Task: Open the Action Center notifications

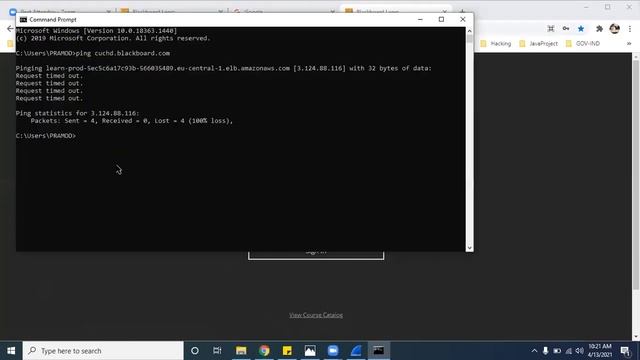Action: pyautogui.click(x=625, y=351)
